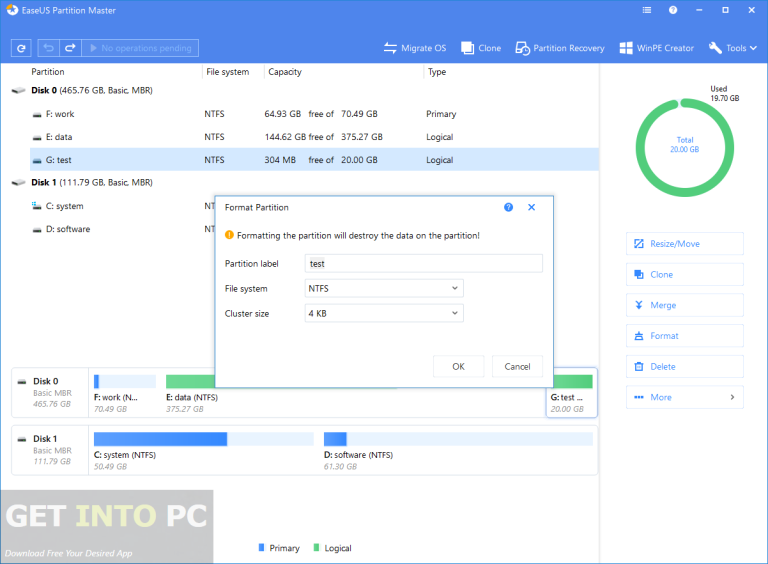This screenshot has height=564, width=768.
Task: Click the Format action button
Action: point(685,336)
